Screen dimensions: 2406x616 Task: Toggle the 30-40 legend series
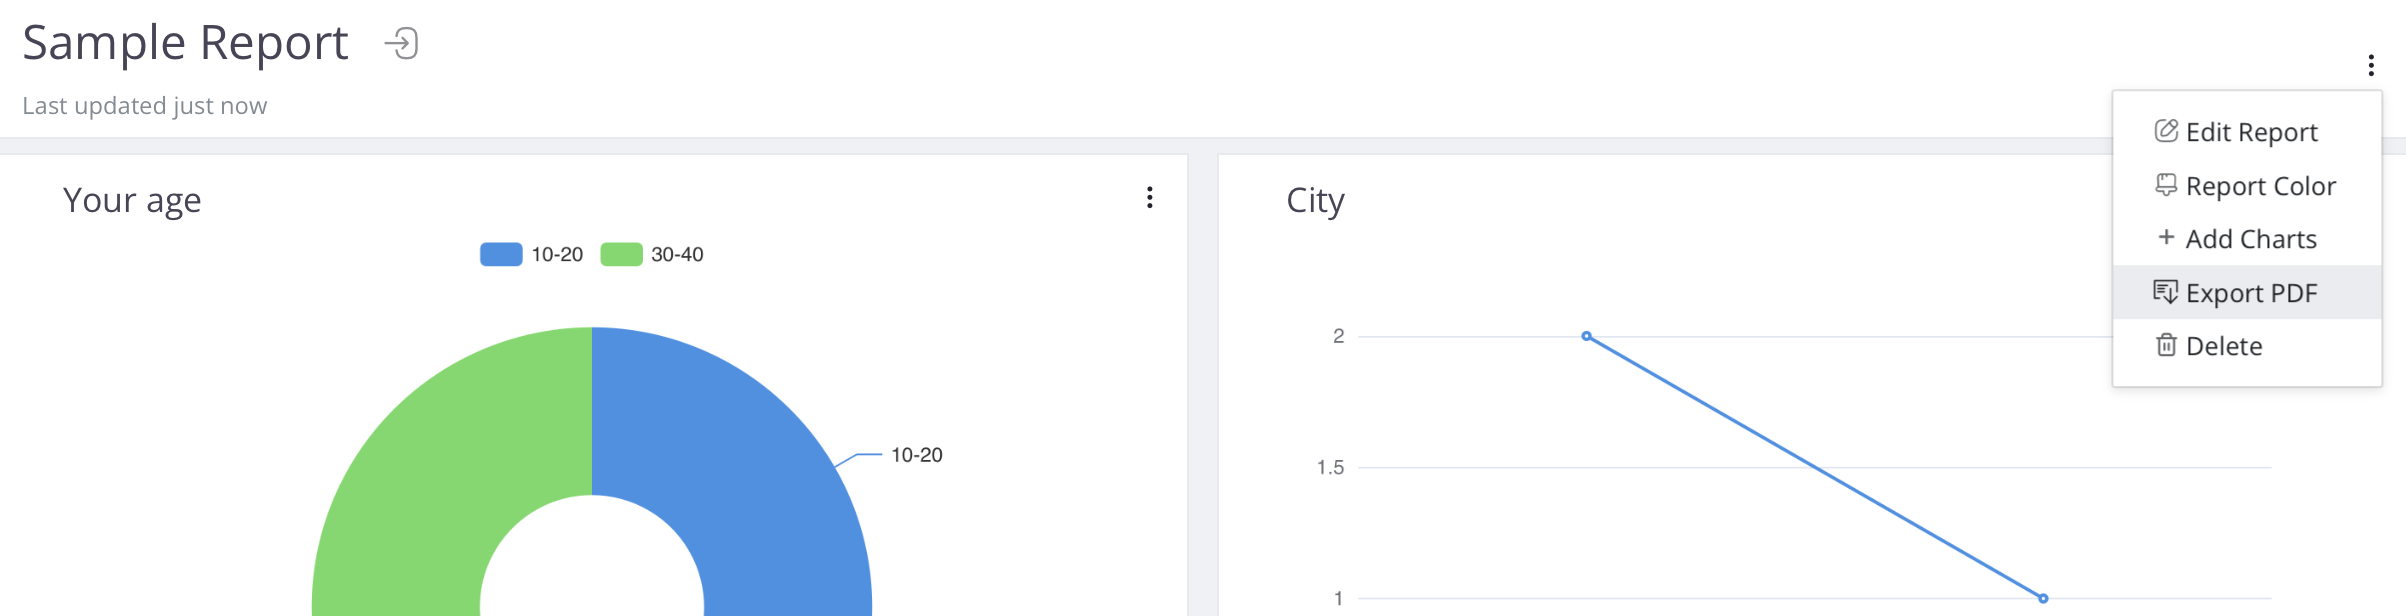coord(652,255)
